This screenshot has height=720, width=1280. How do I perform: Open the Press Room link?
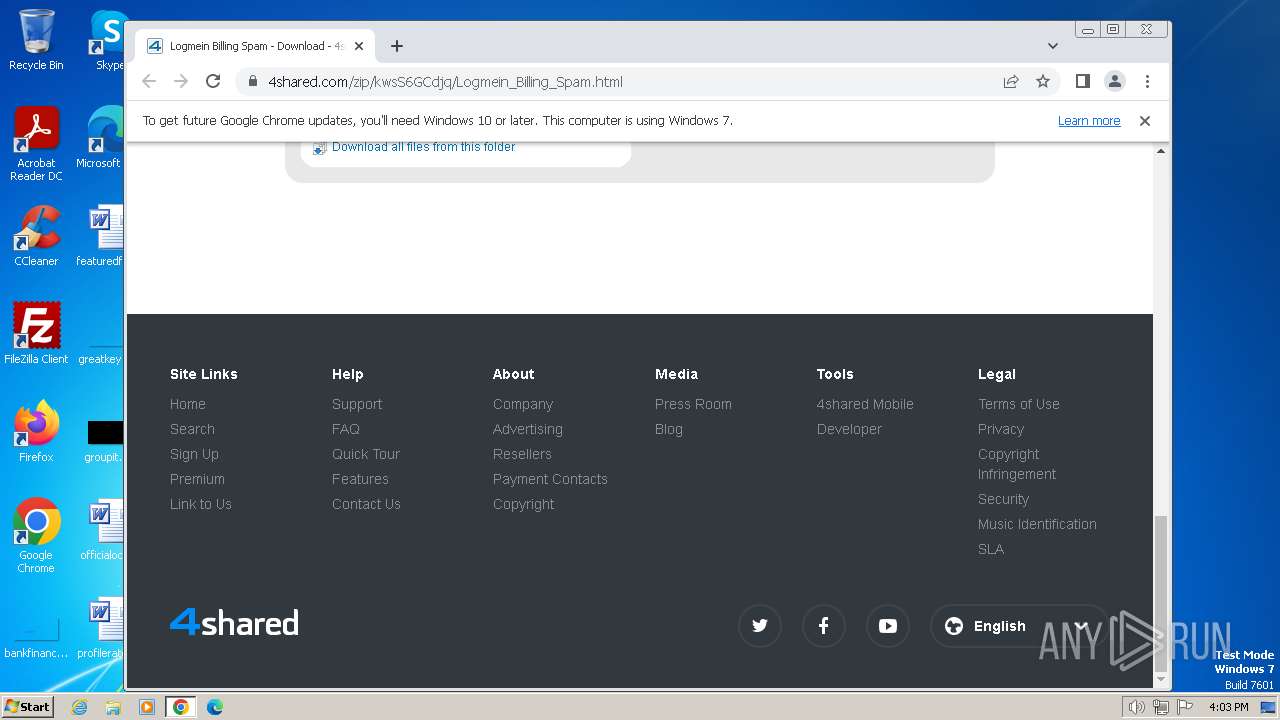point(693,404)
